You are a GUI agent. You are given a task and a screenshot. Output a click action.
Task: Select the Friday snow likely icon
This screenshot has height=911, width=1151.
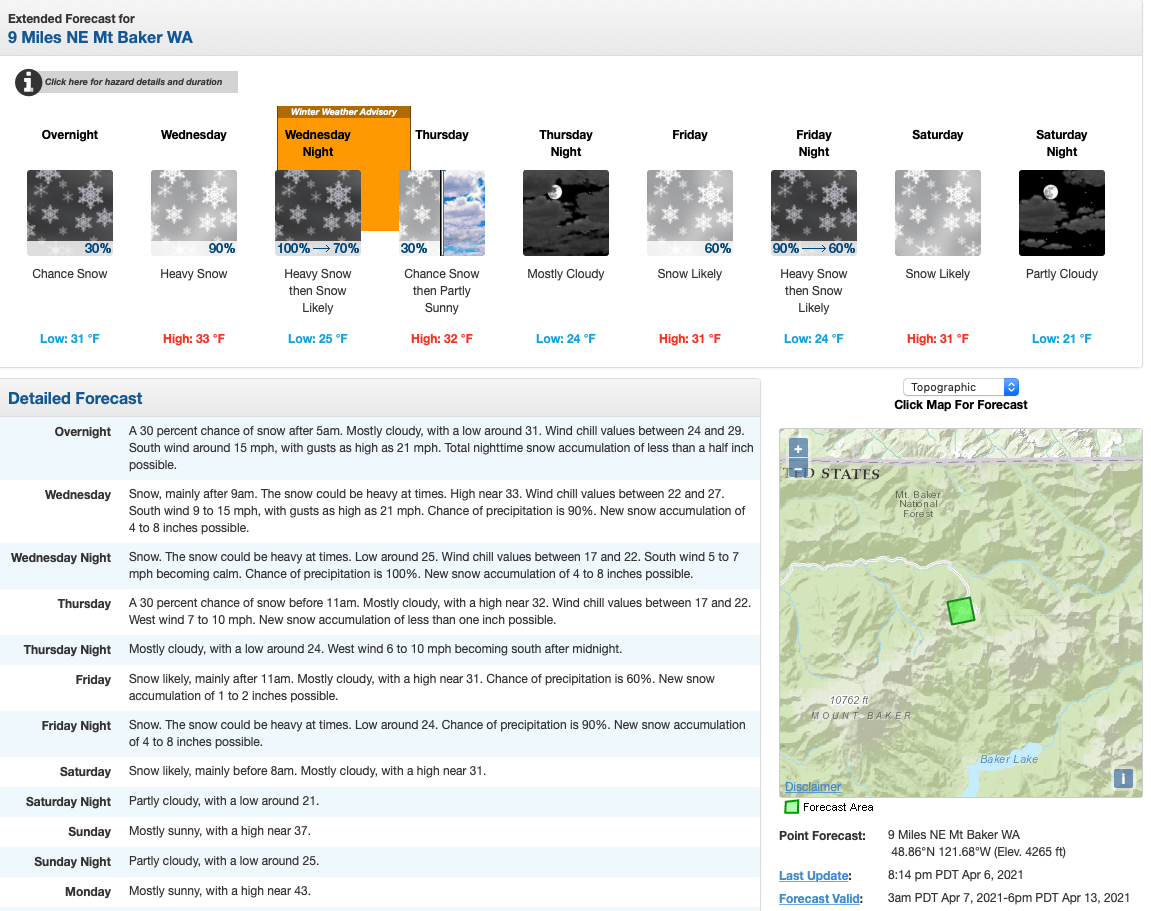tap(690, 213)
